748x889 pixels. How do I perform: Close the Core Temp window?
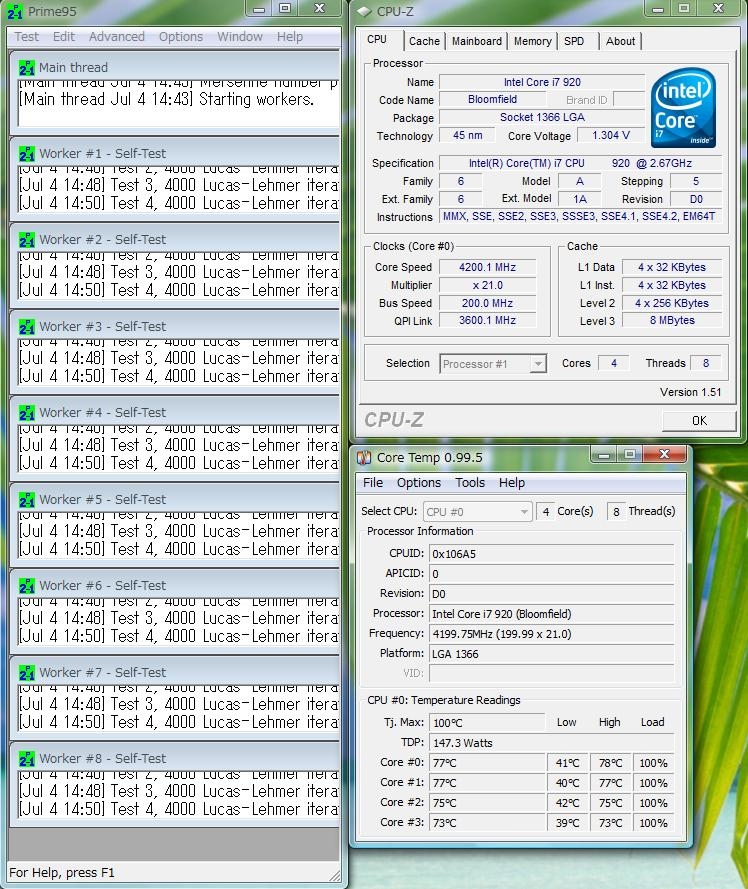coord(665,454)
